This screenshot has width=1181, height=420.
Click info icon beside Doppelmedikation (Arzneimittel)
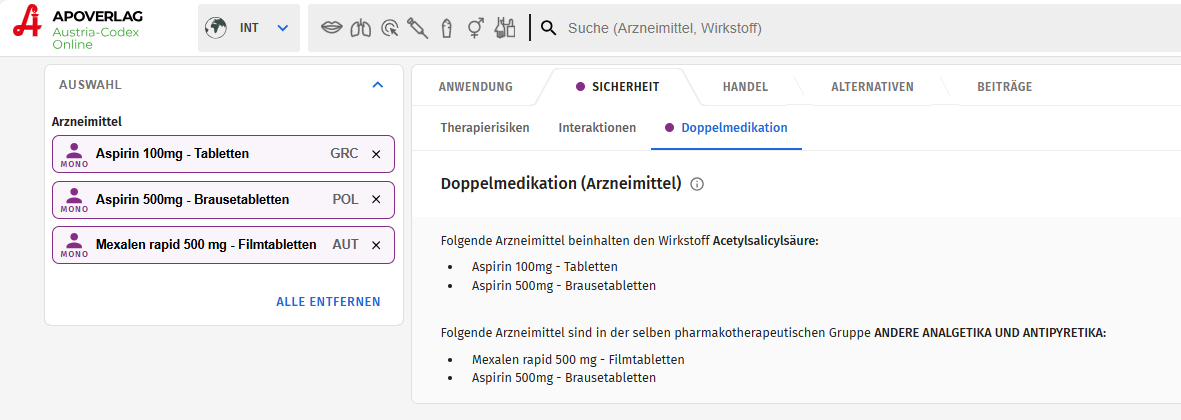pyautogui.click(x=697, y=184)
